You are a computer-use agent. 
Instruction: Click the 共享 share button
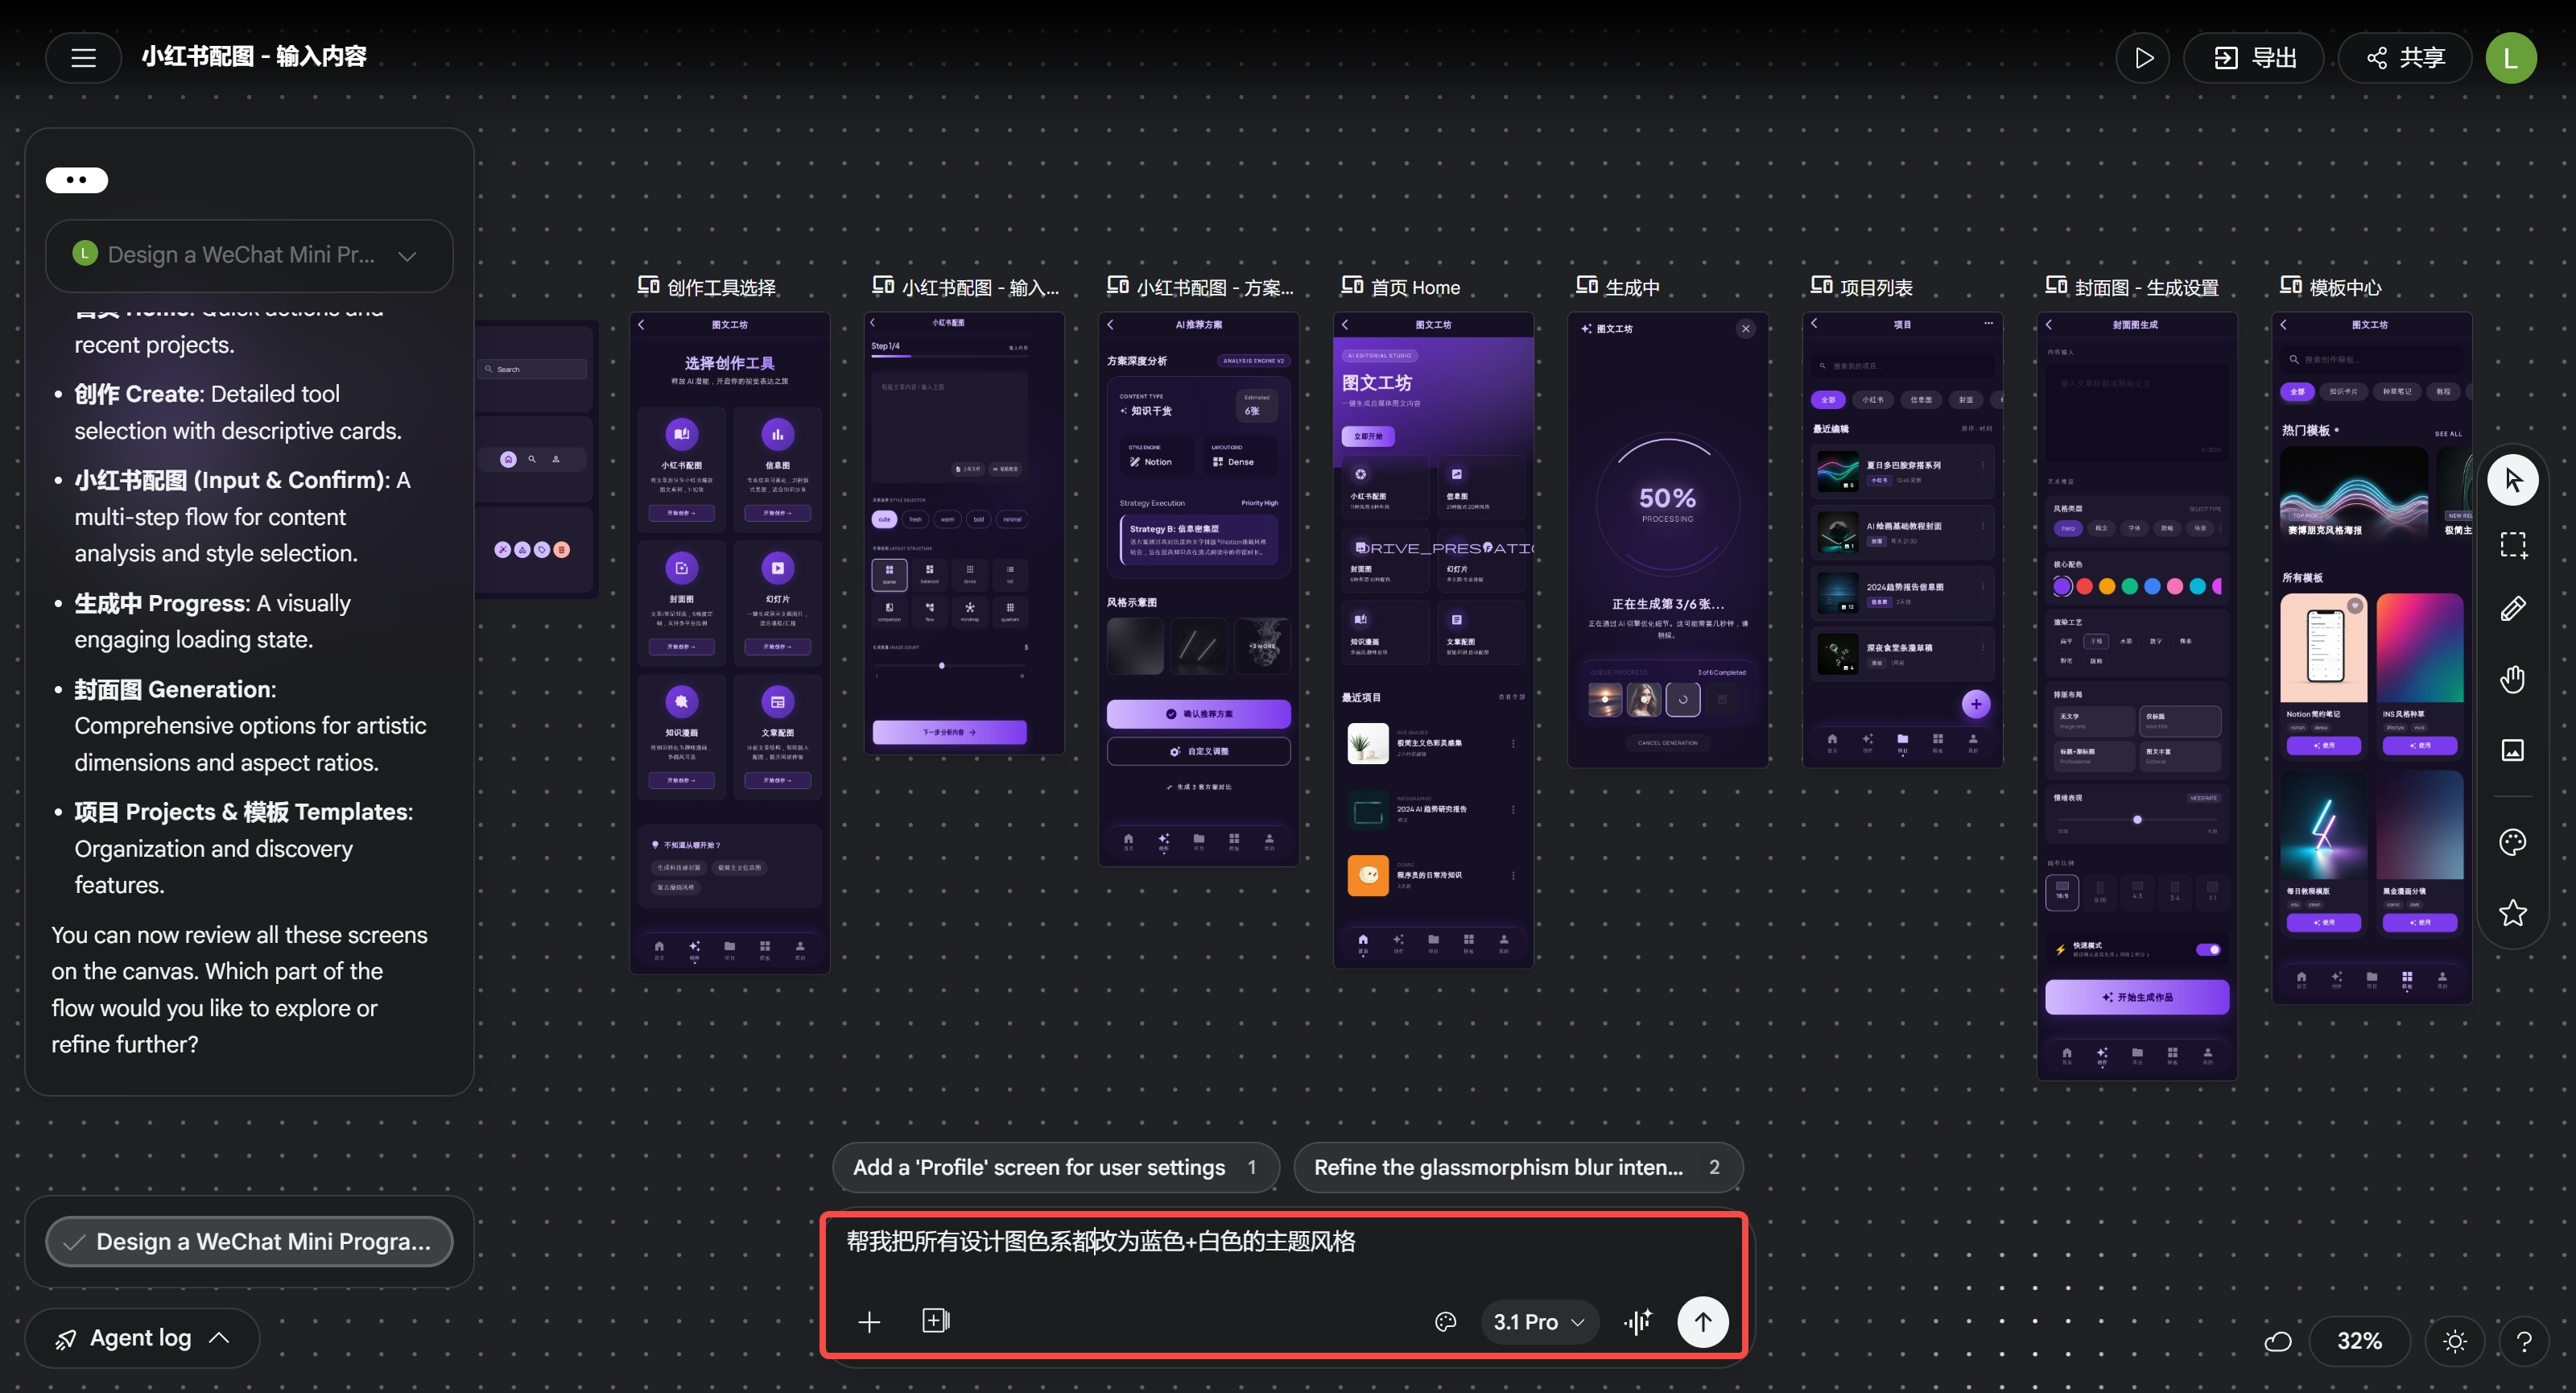coord(2404,58)
